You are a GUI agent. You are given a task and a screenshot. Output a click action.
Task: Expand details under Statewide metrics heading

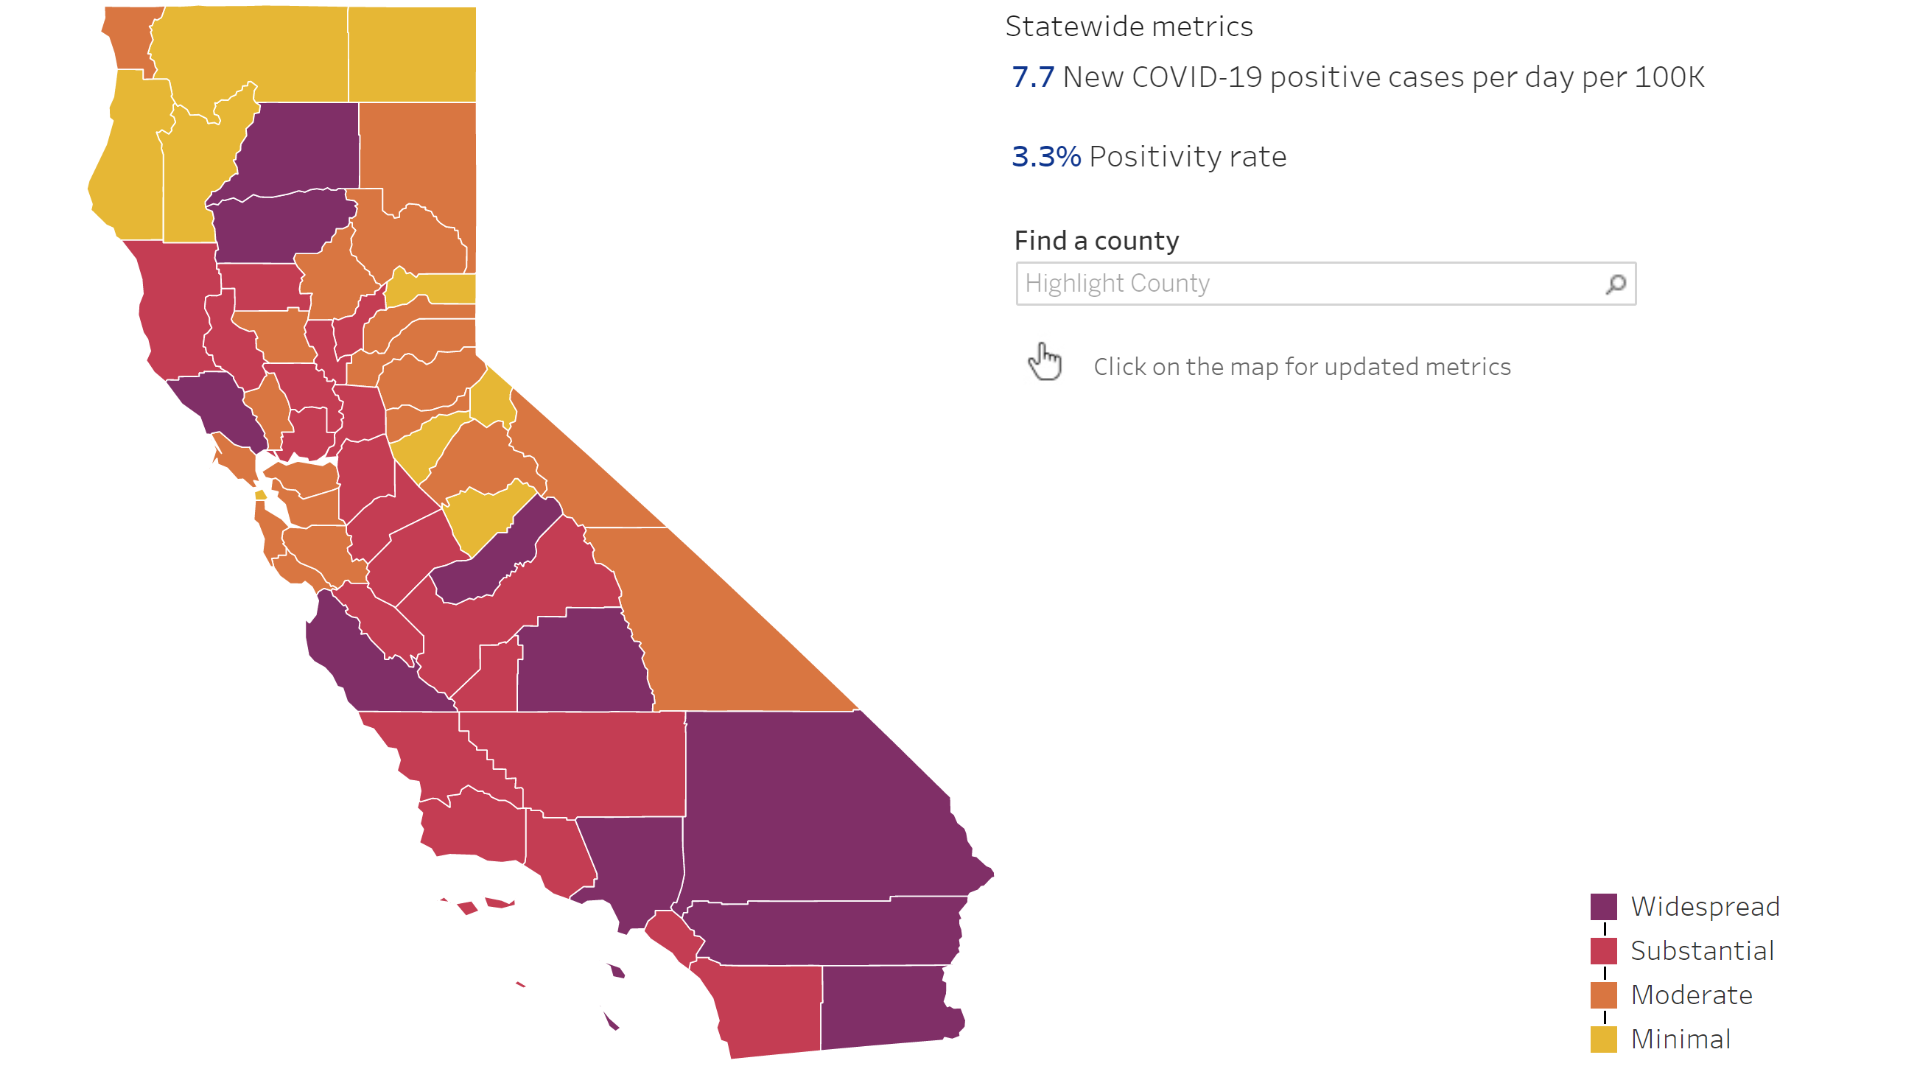pos(1129,27)
